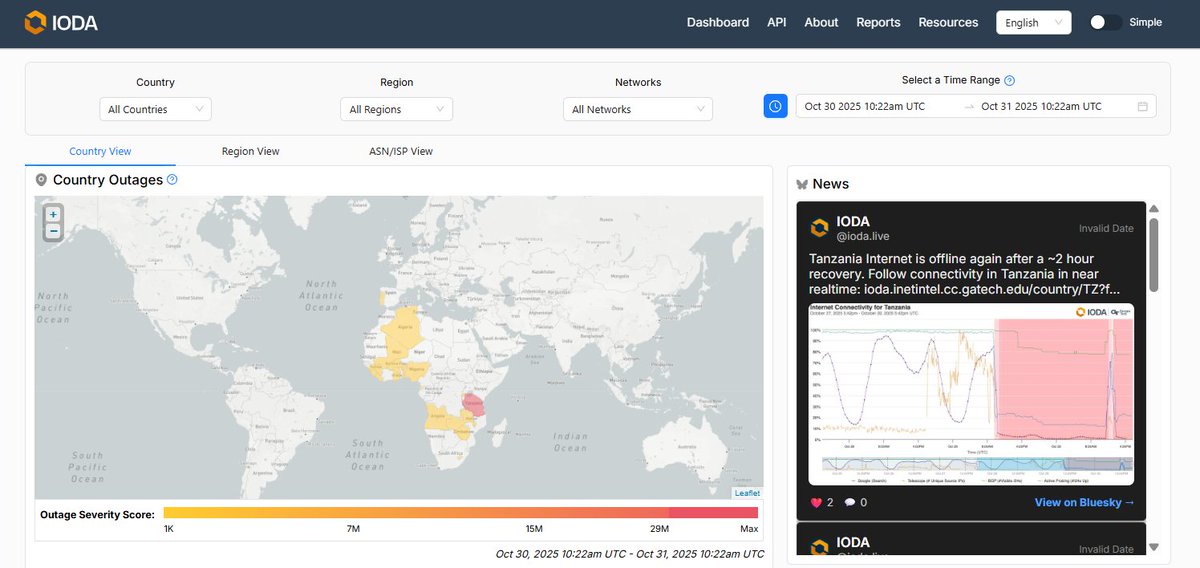Open the Leaflet attribution link
This screenshot has width=1200, height=568.
click(747, 493)
